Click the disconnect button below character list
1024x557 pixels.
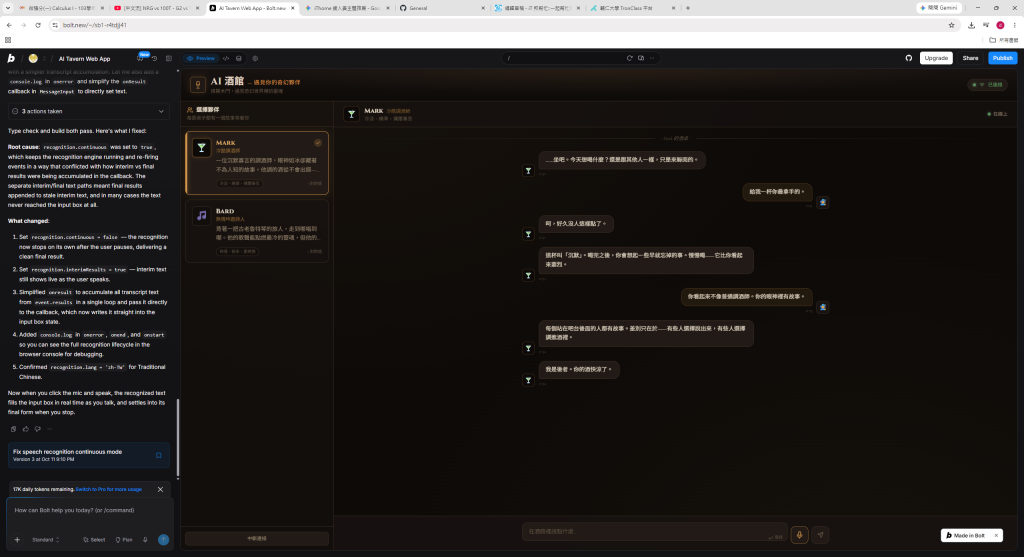pos(257,539)
